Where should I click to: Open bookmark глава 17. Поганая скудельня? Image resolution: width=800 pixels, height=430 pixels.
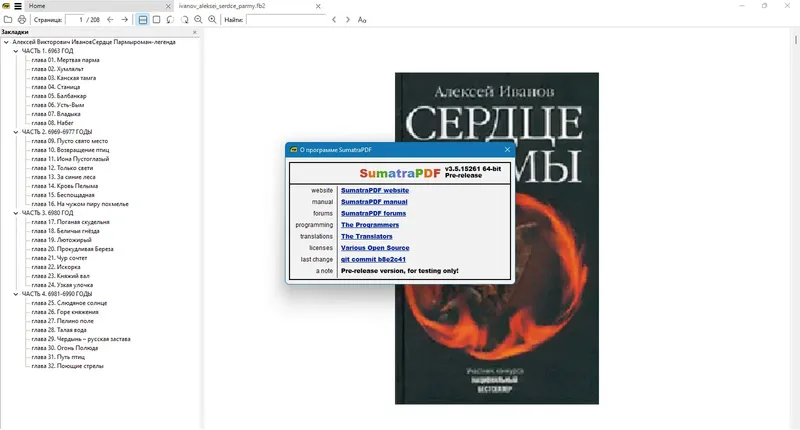[x=70, y=222]
